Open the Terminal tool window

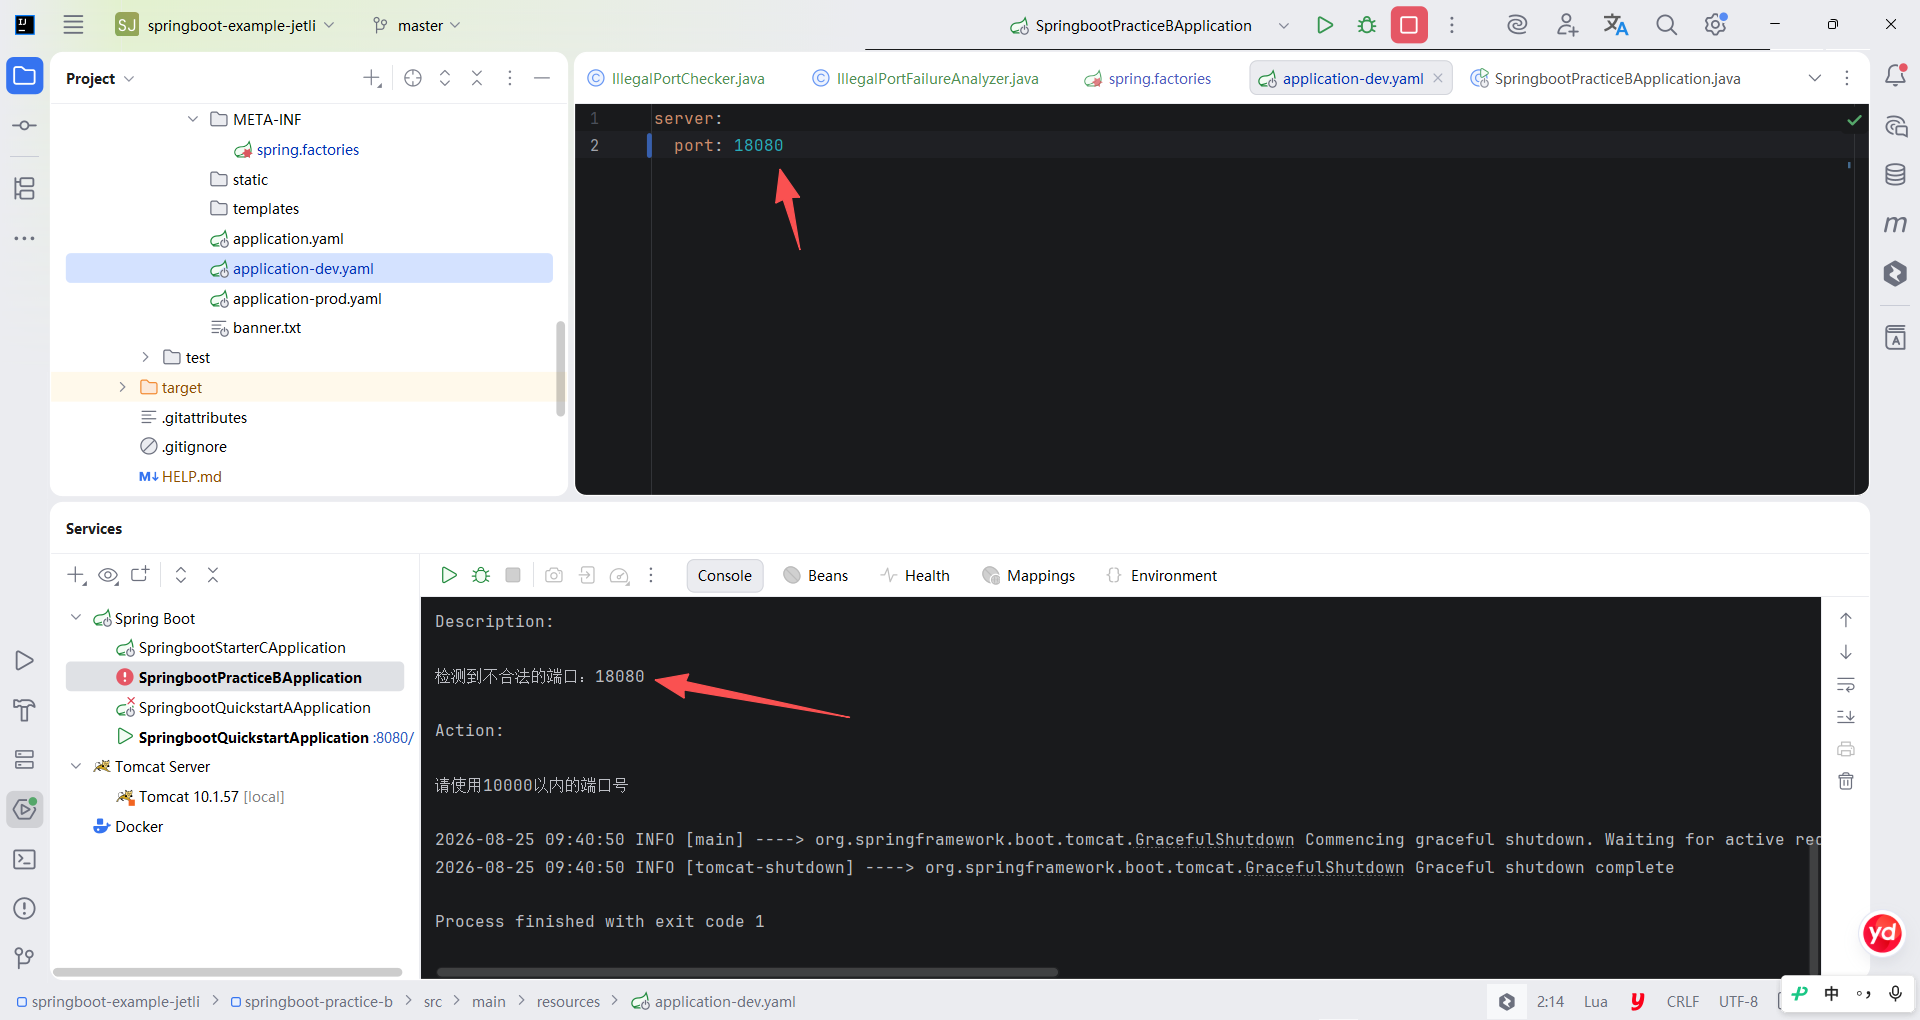(25, 860)
